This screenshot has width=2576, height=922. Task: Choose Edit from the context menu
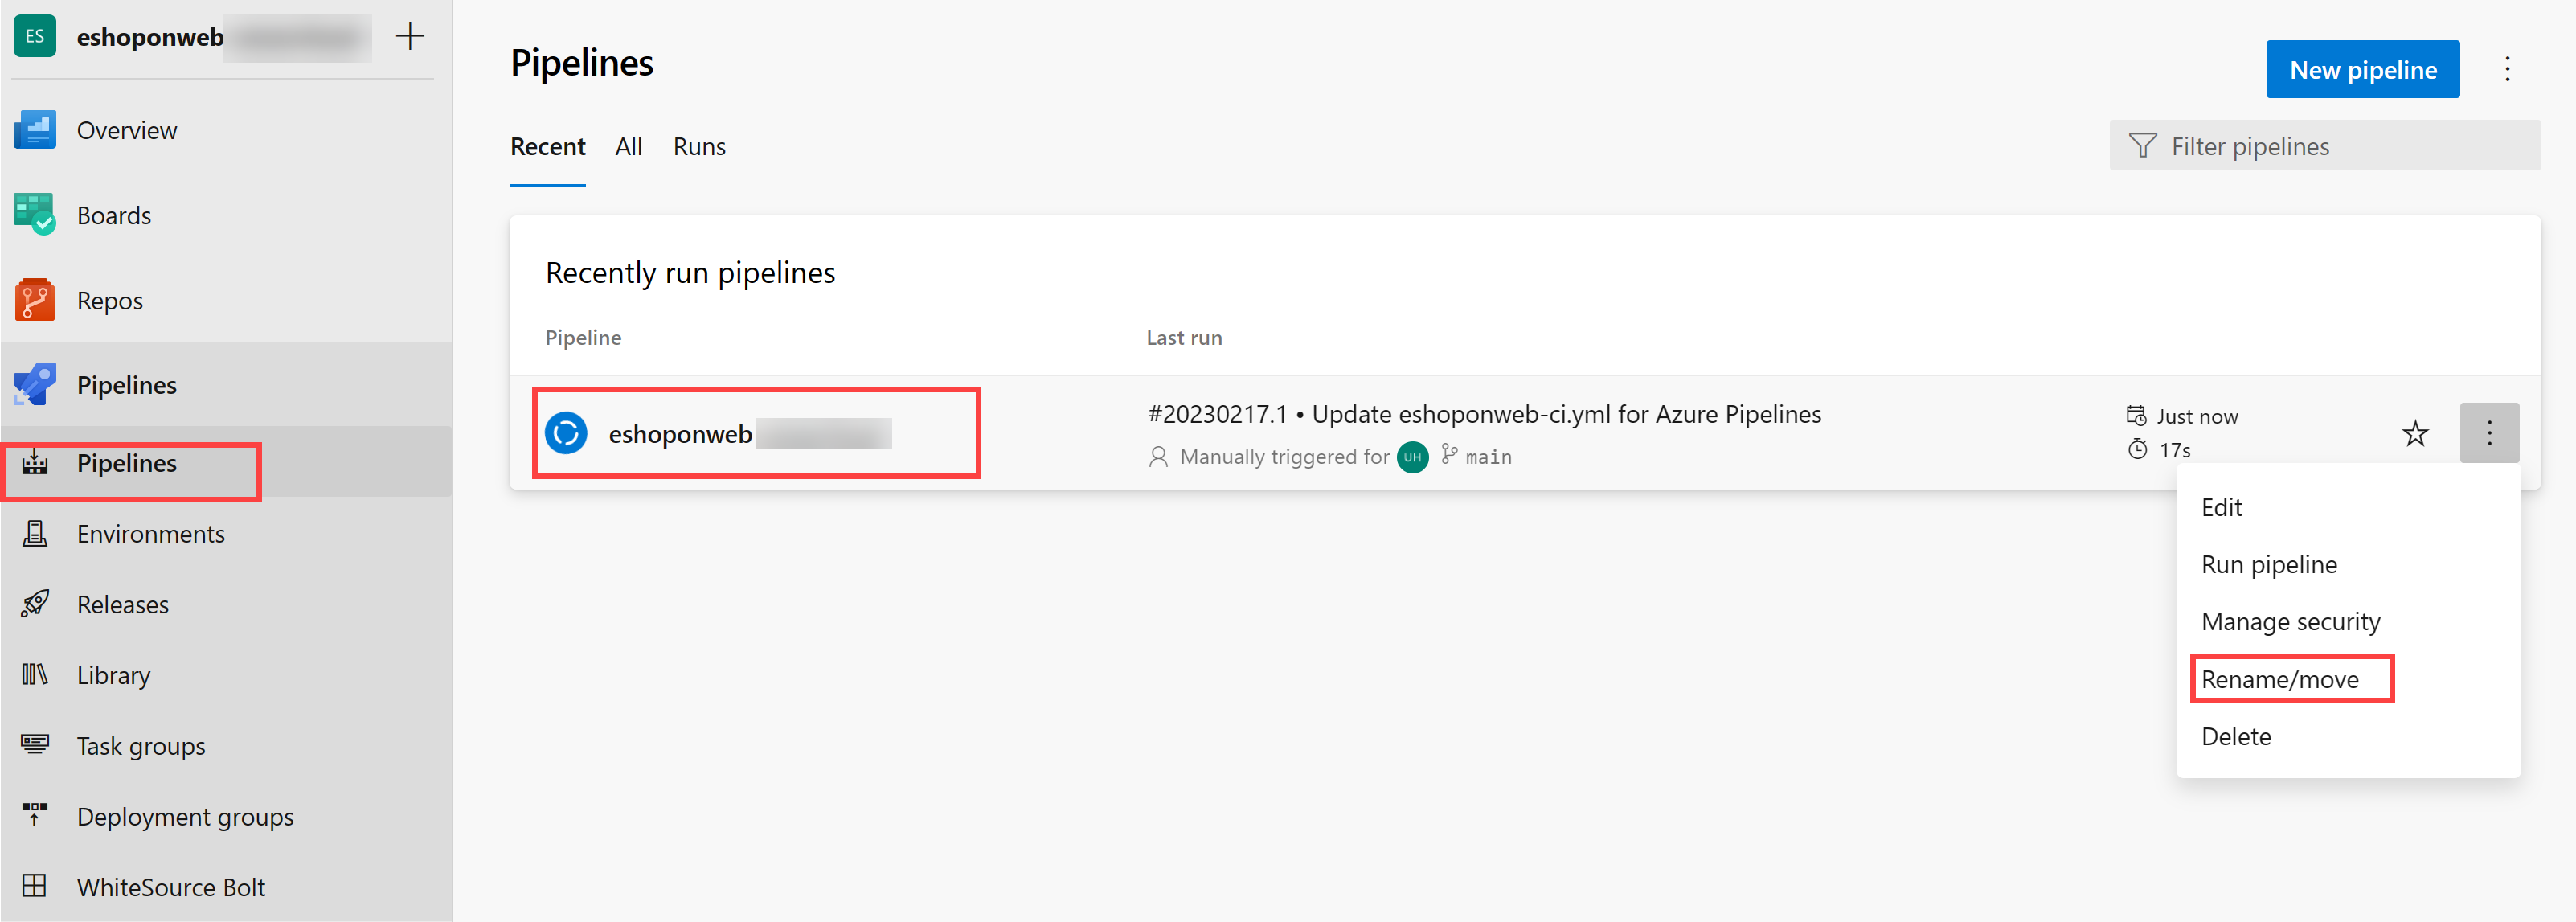click(2221, 507)
